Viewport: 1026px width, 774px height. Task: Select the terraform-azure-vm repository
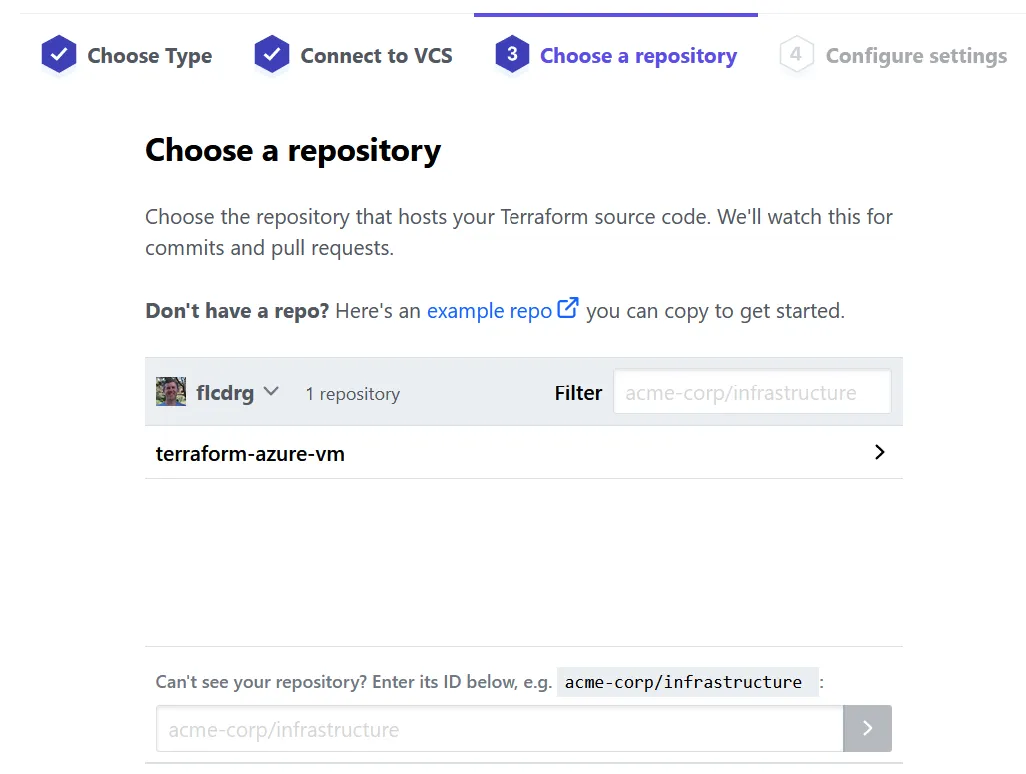(250, 454)
